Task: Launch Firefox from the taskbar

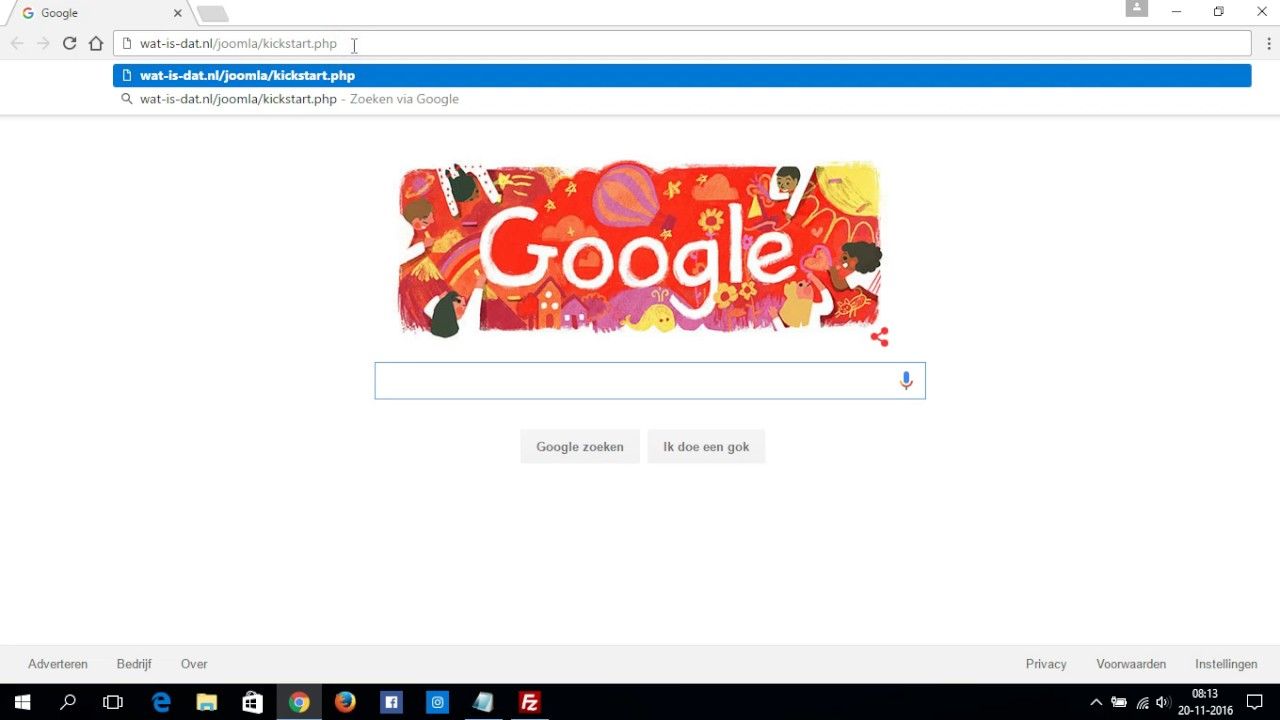Action: click(x=345, y=702)
